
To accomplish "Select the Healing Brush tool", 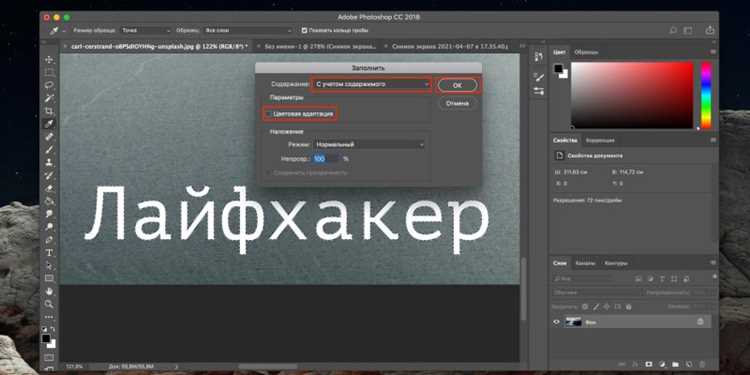I will pyautogui.click(x=49, y=137).
